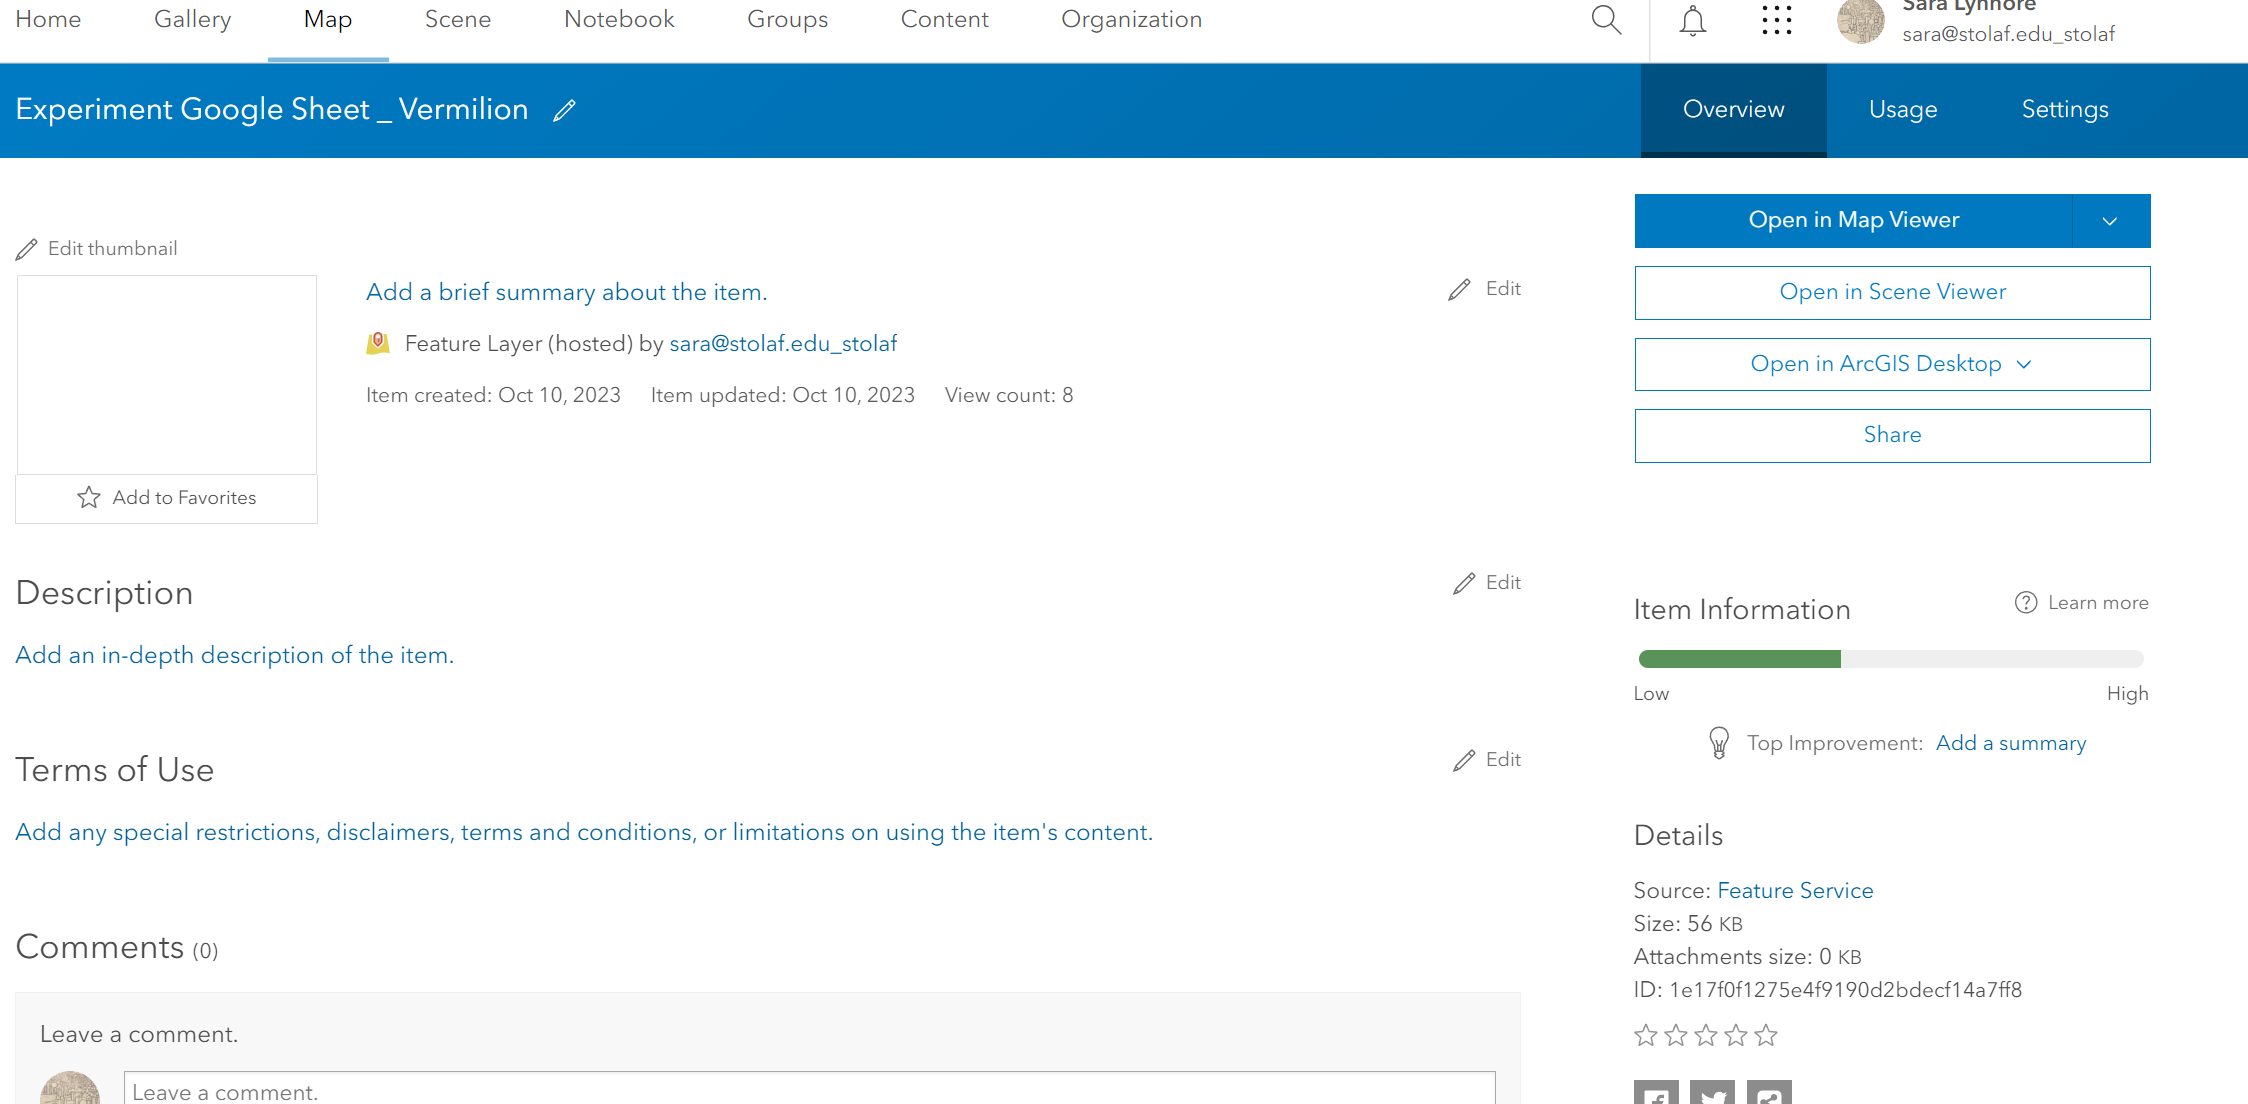Open the Content menu item
The image size is (2248, 1104).
tap(944, 20)
